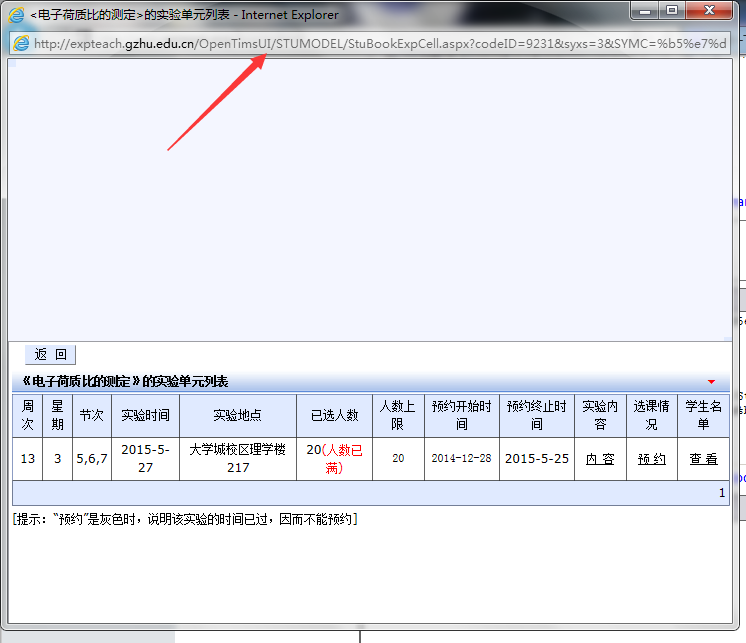The height and width of the screenshot is (643, 746).
Task: Click the 2015-5-27 experiment date cell
Action: (146, 458)
